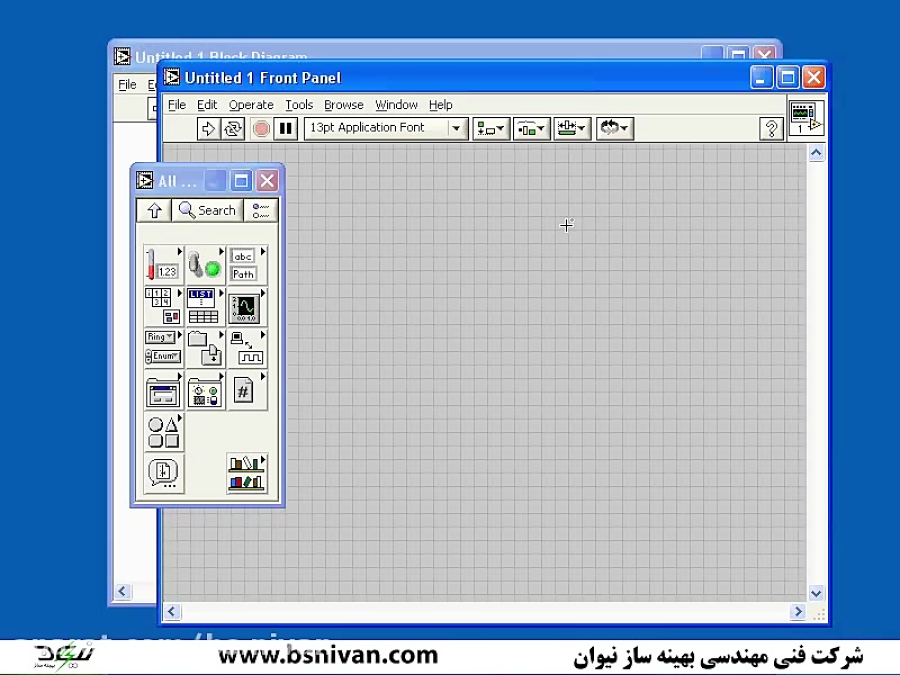Click the Run arrow button
This screenshot has width=900, height=675.
point(208,129)
